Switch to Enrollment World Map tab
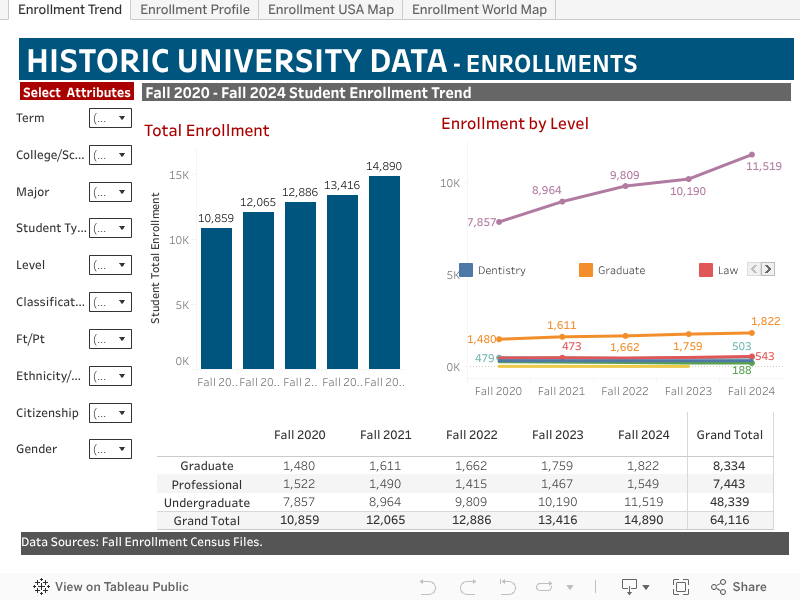The height and width of the screenshot is (600, 800). point(479,10)
